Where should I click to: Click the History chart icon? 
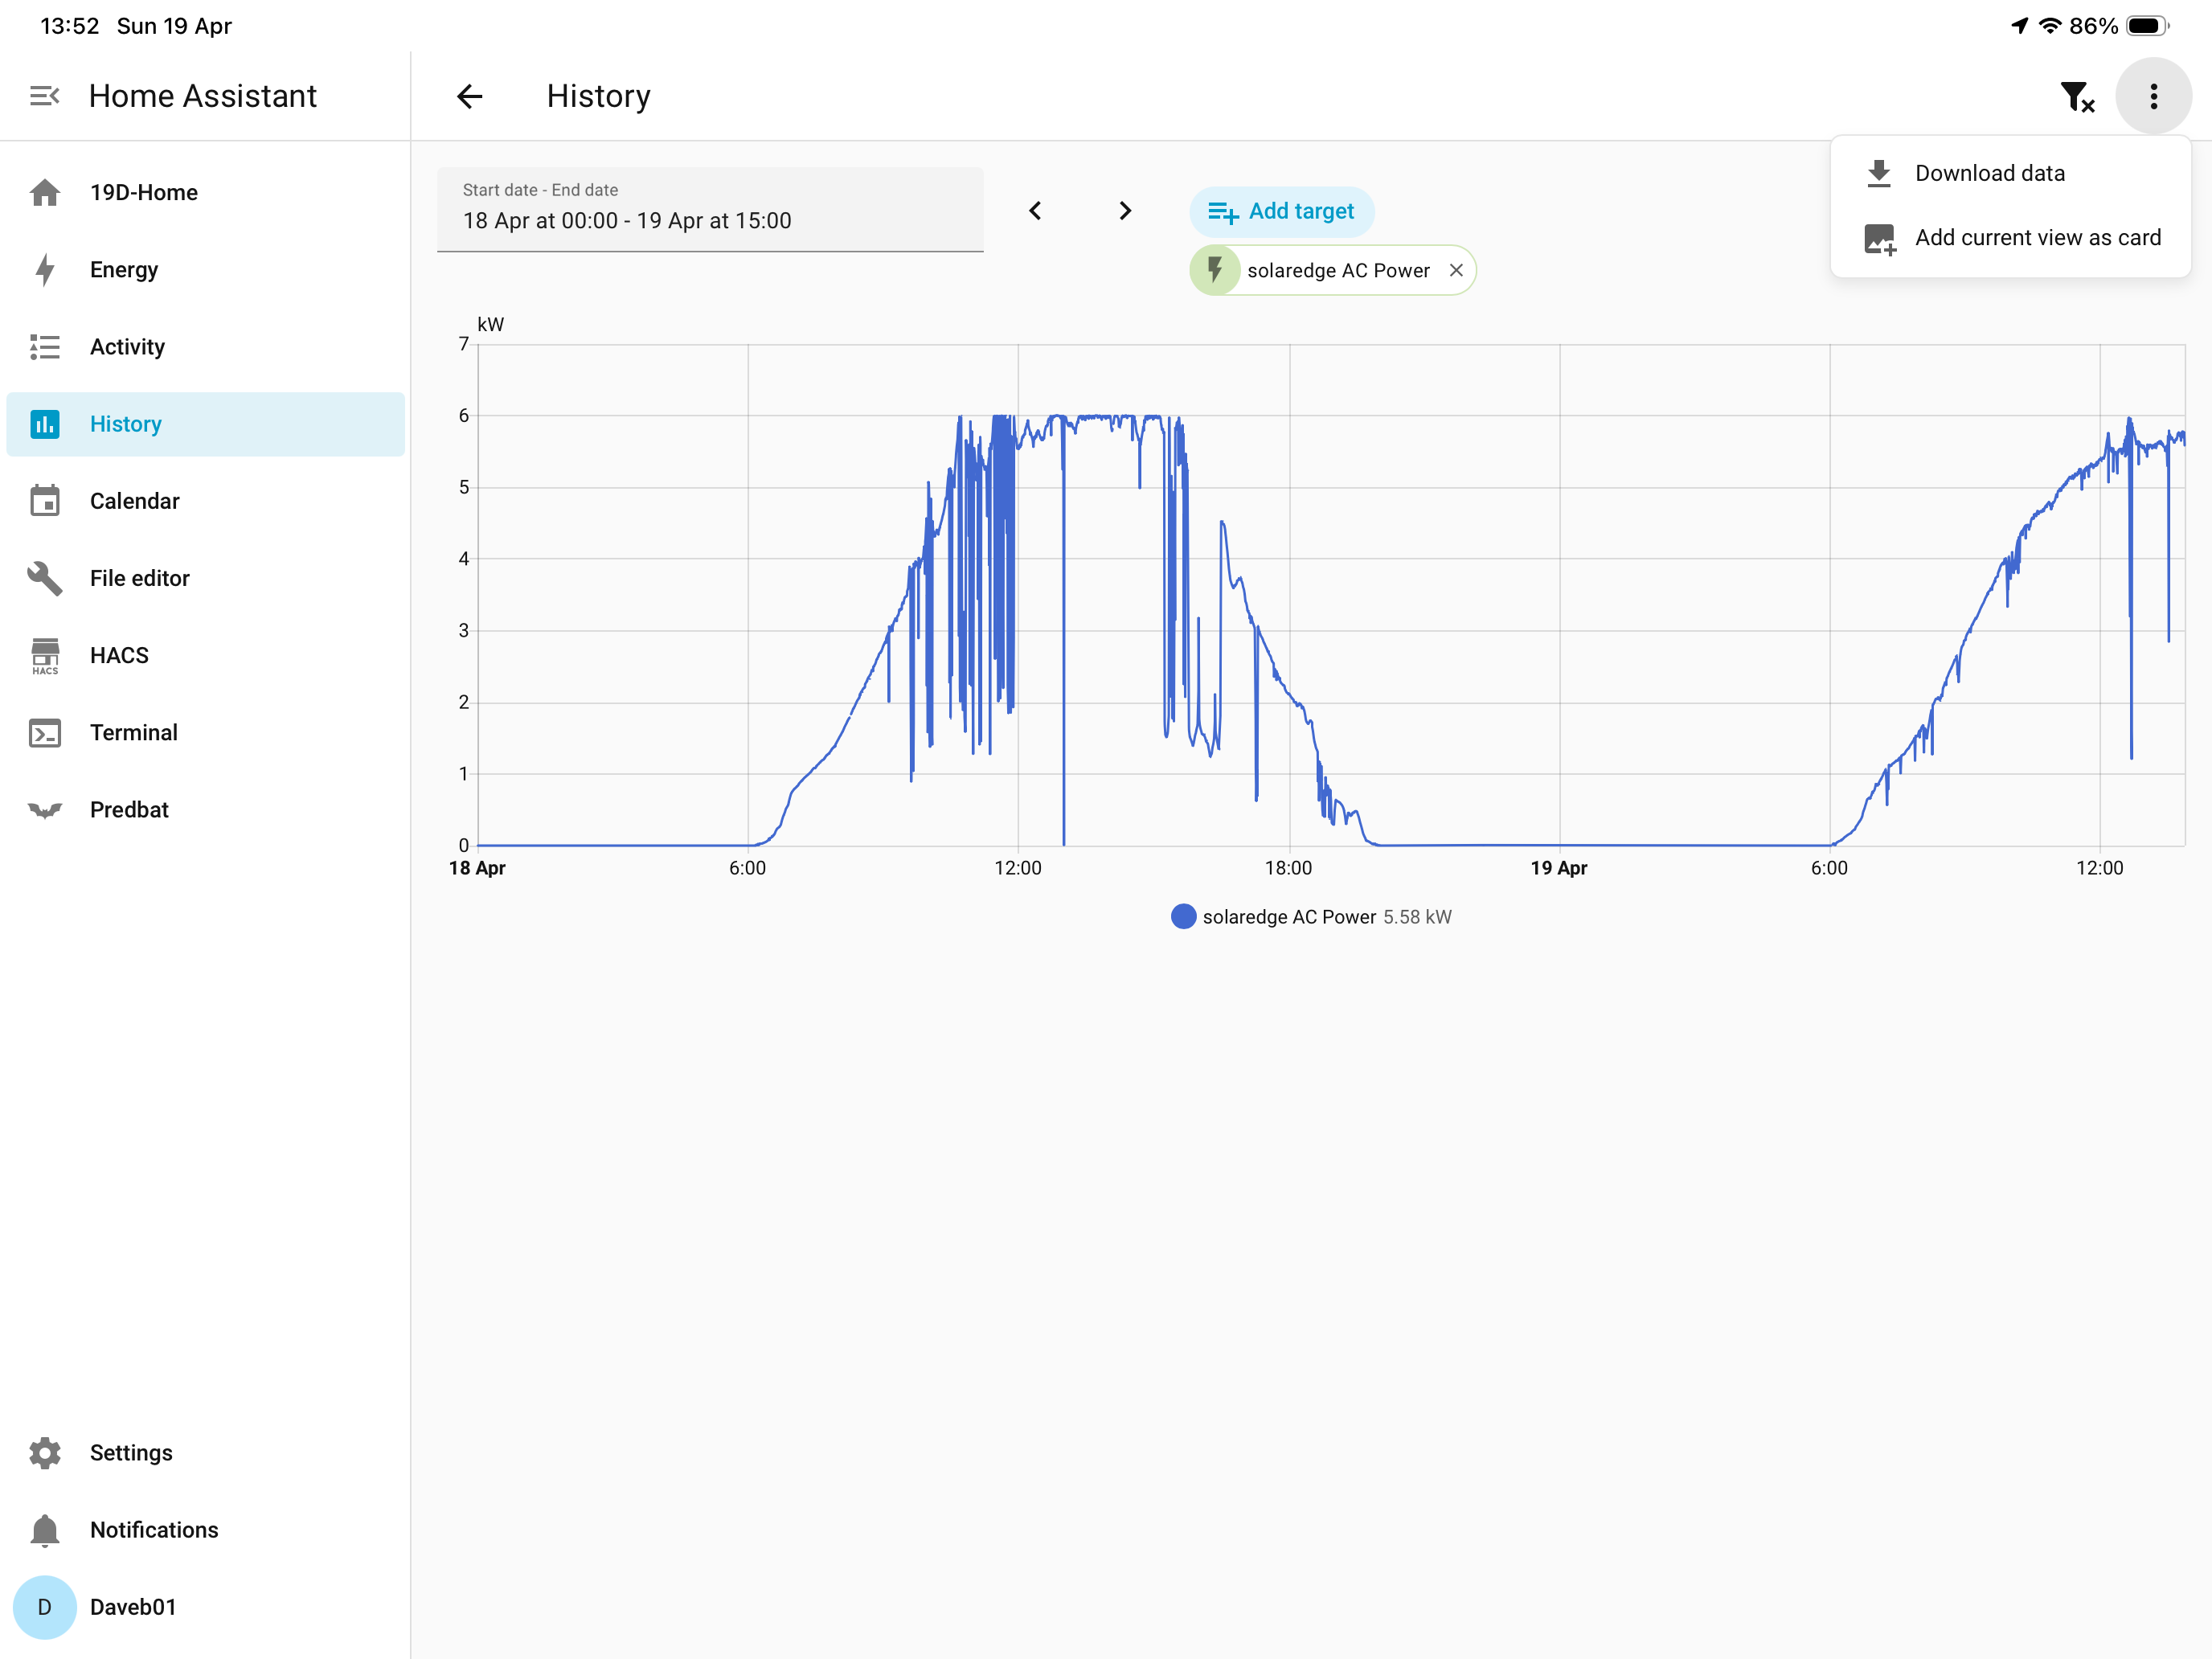pos(44,424)
